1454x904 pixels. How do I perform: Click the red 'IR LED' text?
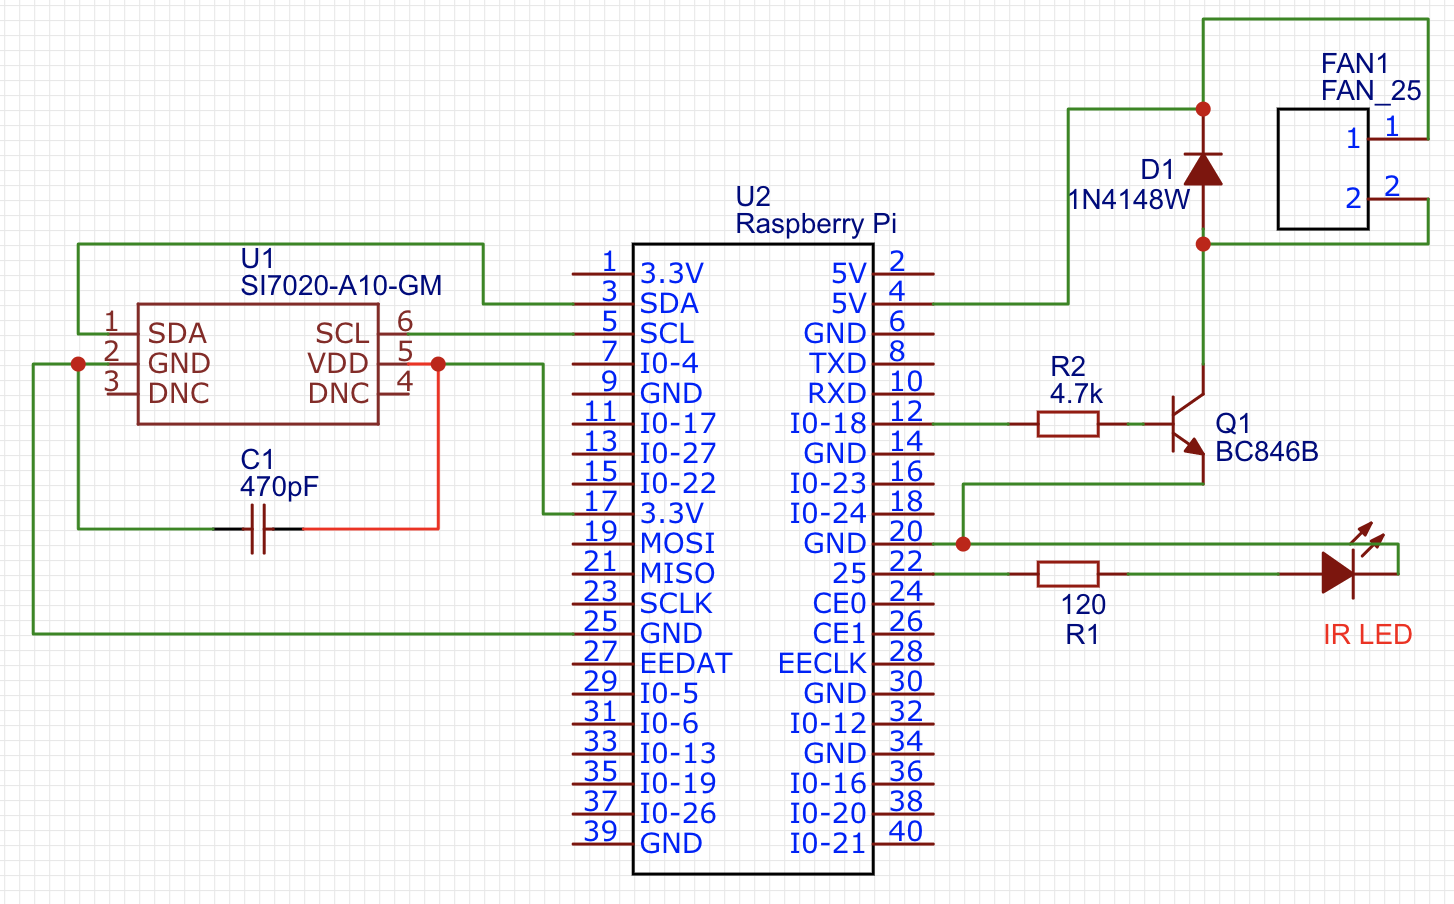click(x=1367, y=635)
